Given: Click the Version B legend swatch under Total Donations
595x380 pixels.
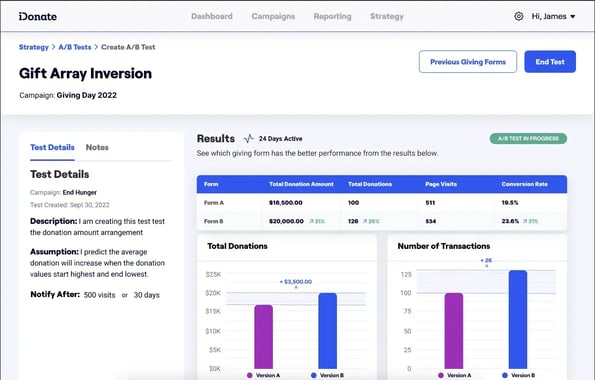Looking at the screenshot, I should coord(313,375).
